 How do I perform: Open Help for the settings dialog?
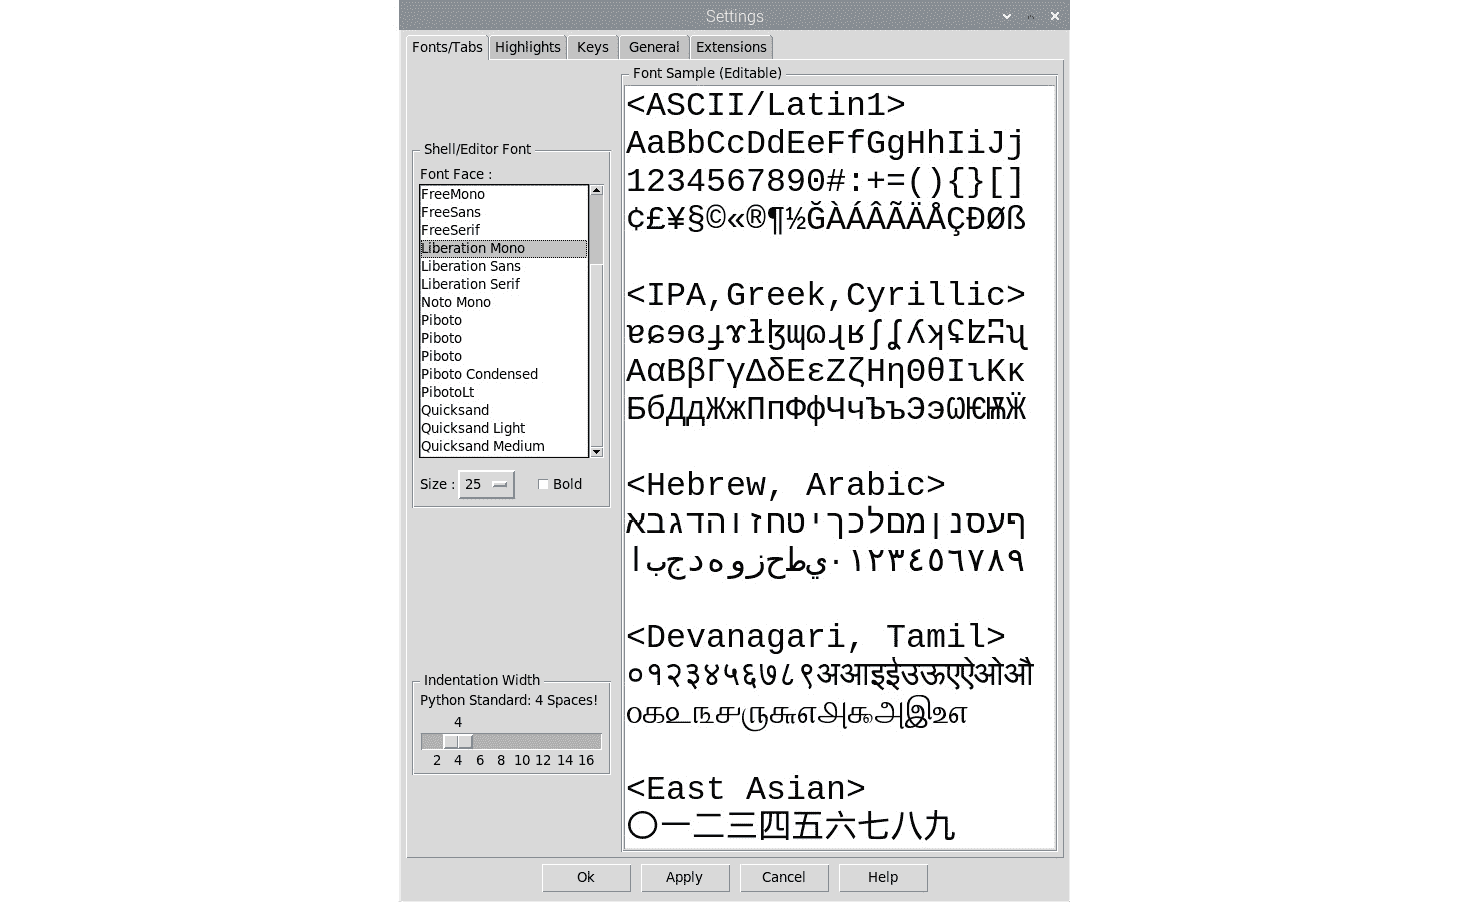coord(882,877)
